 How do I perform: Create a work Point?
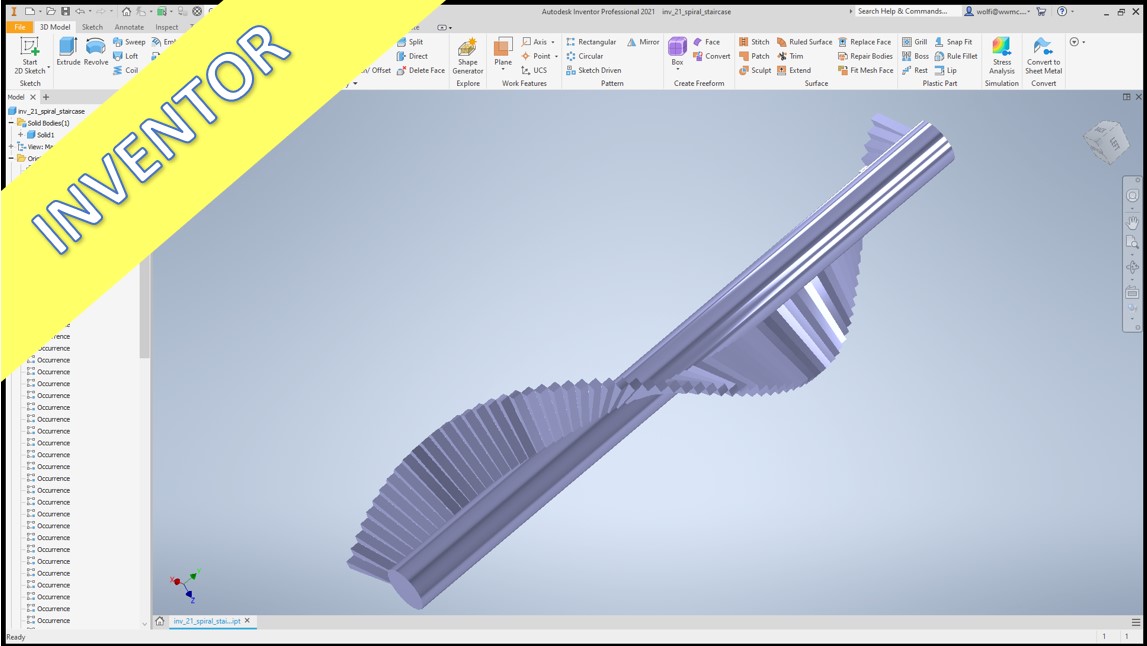(535, 56)
